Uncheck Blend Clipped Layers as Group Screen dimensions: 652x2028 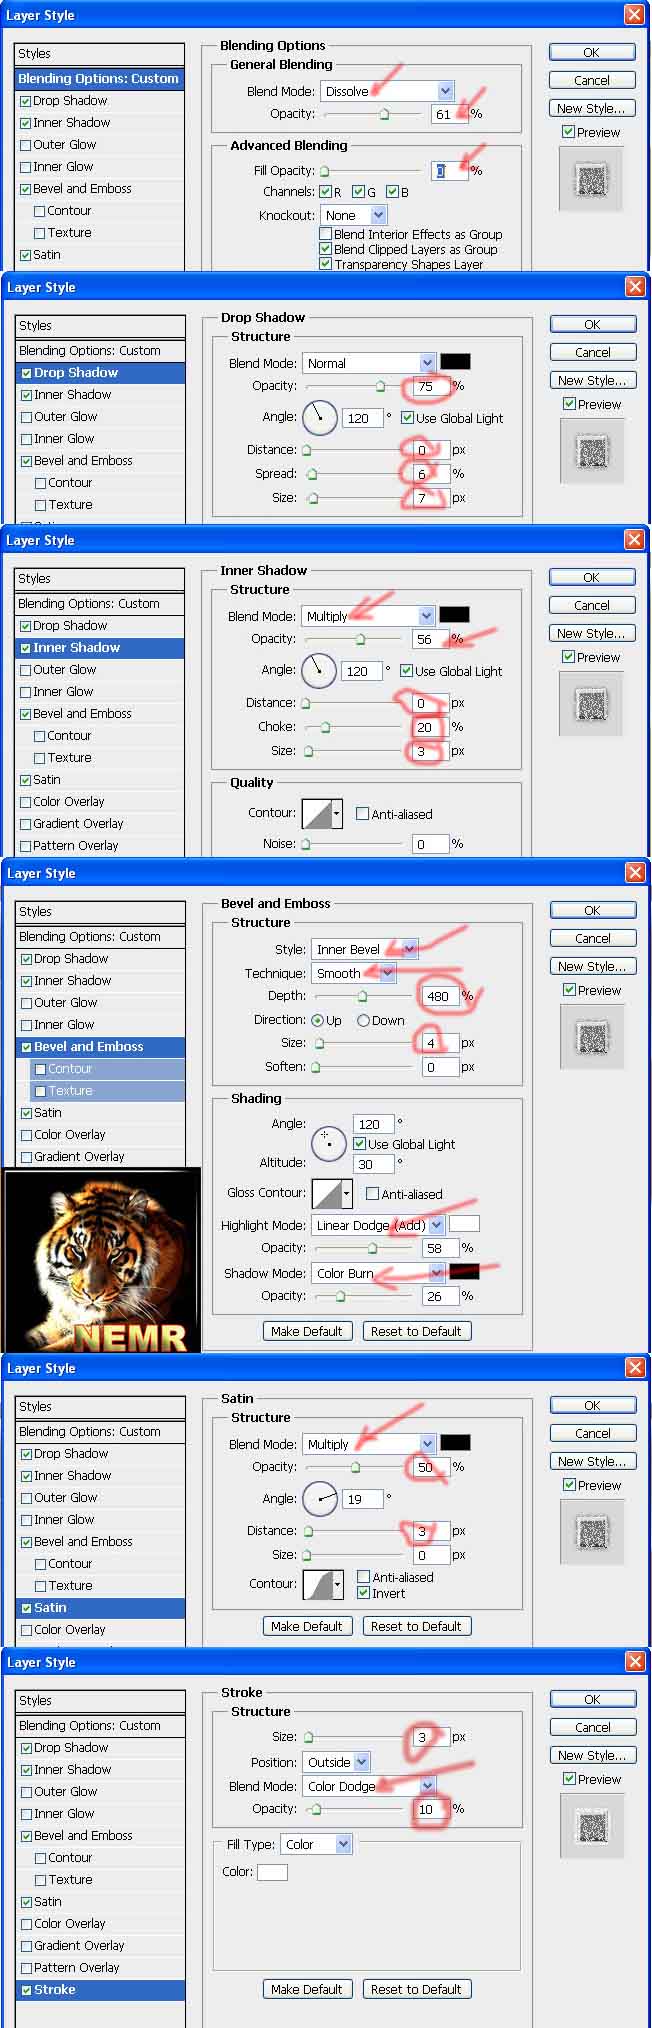(x=325, y=249)
